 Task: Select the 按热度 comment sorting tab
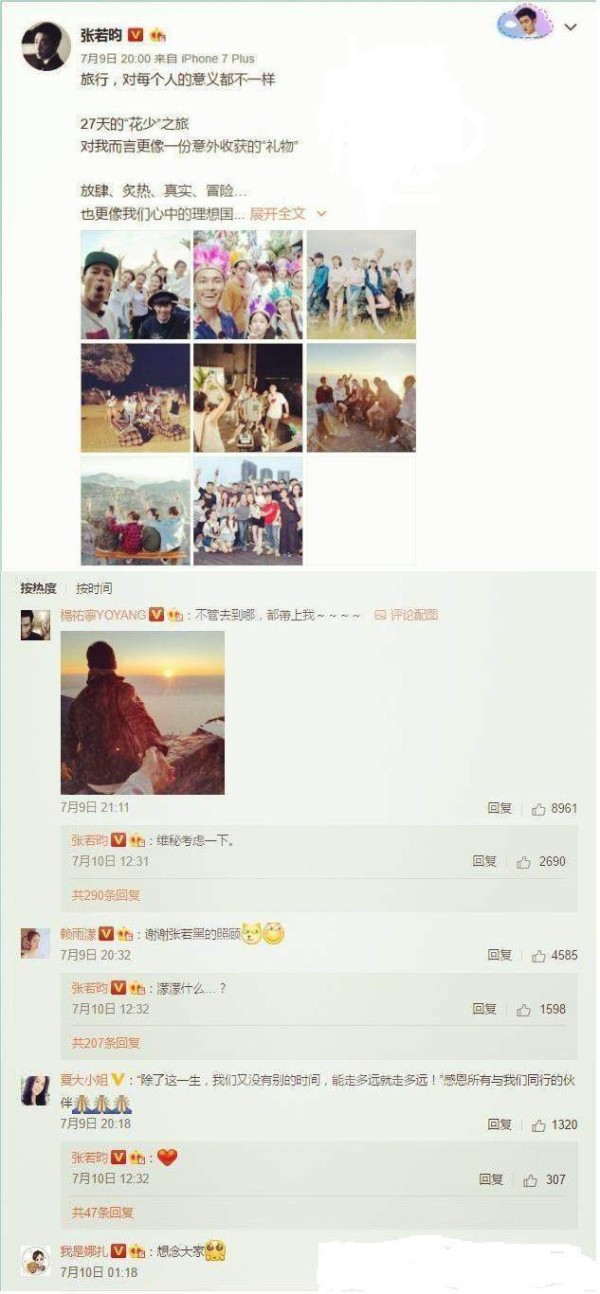(38, 588)
